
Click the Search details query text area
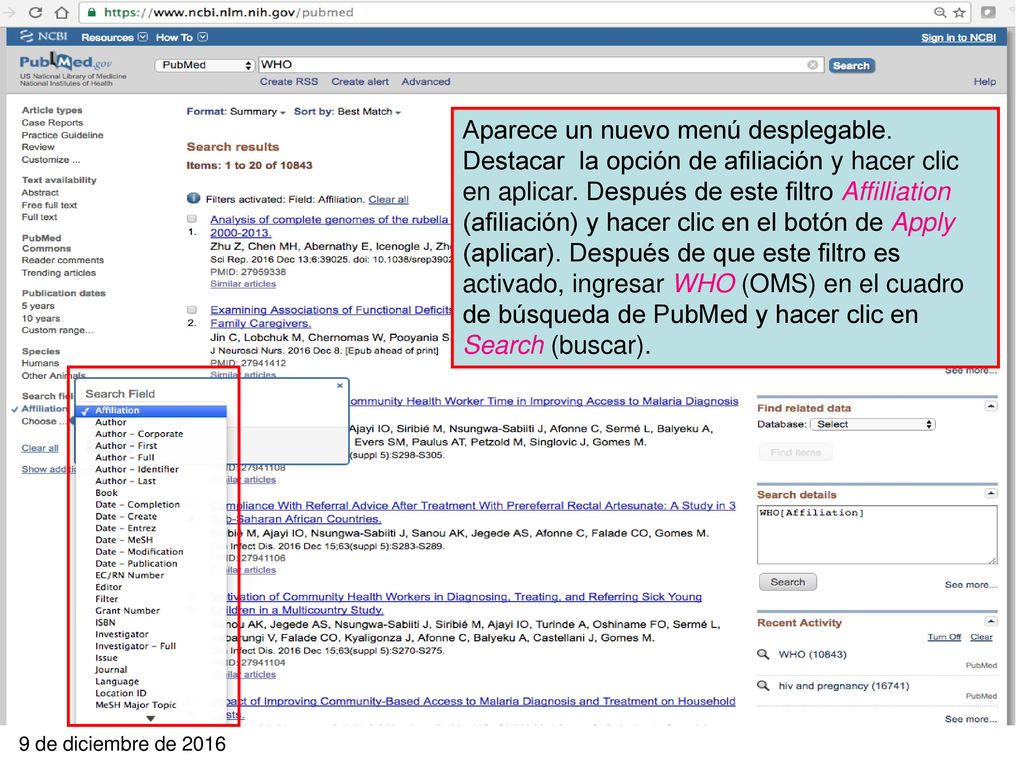(877, 534)
